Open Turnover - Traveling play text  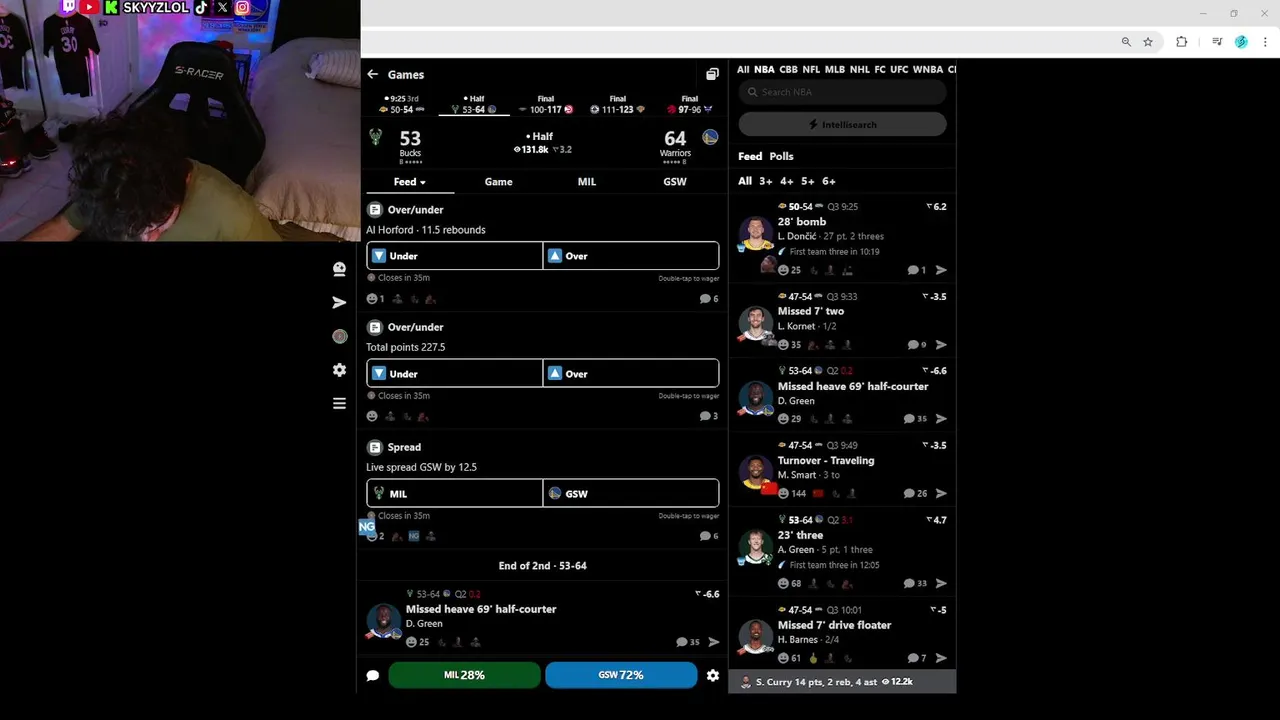pos(826,461)
